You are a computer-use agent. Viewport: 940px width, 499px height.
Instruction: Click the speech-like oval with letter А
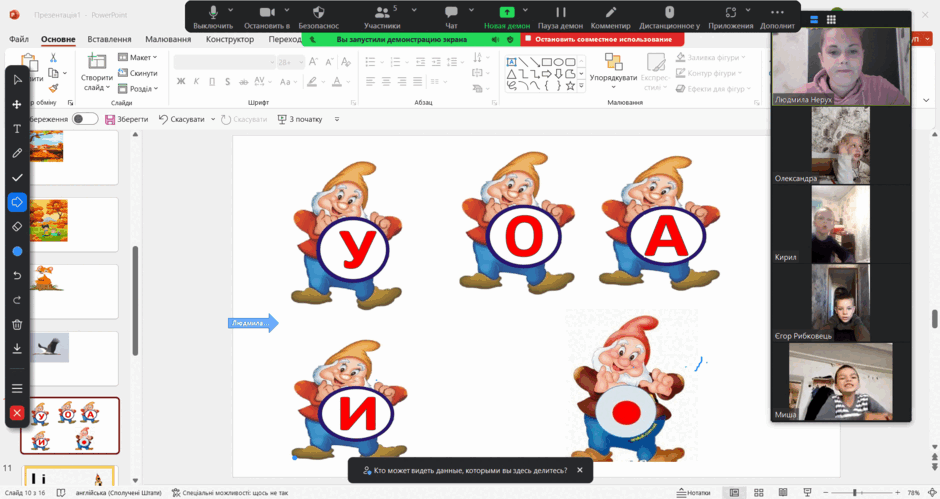tap(665, 238)
